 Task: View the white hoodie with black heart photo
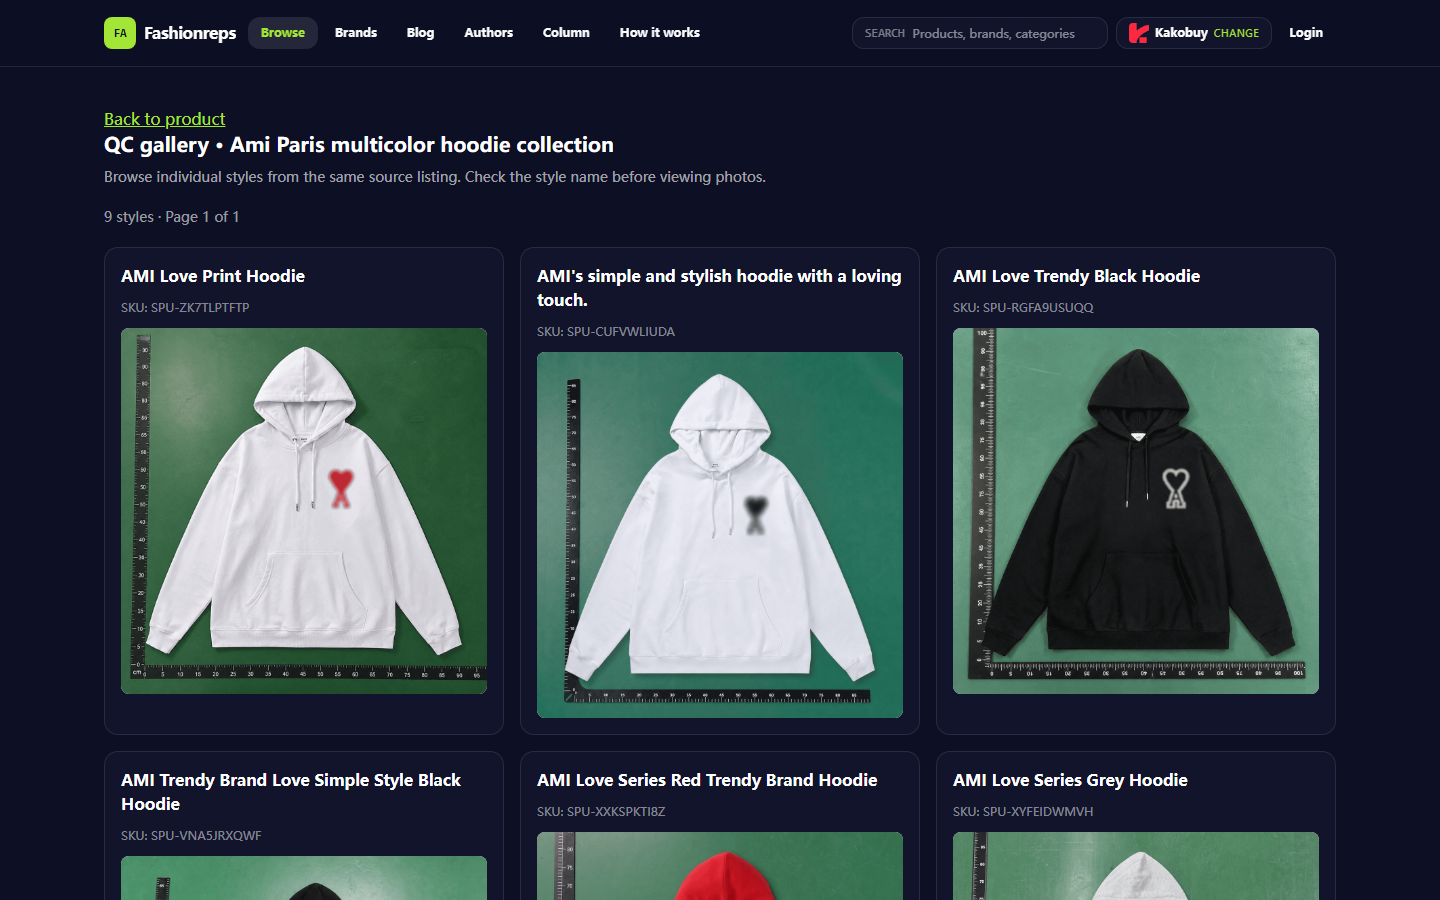[x=720, y=535]
